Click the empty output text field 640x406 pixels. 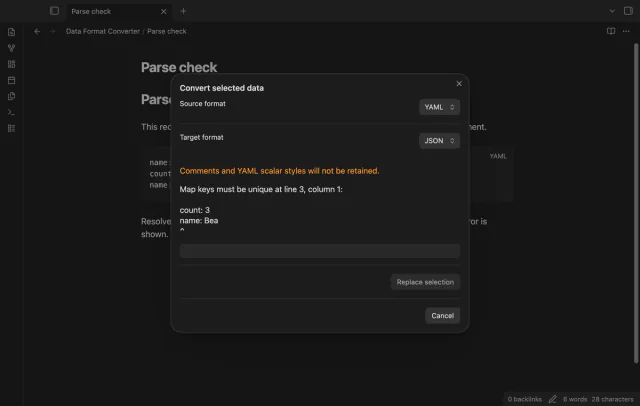click(x=320, y=251)
